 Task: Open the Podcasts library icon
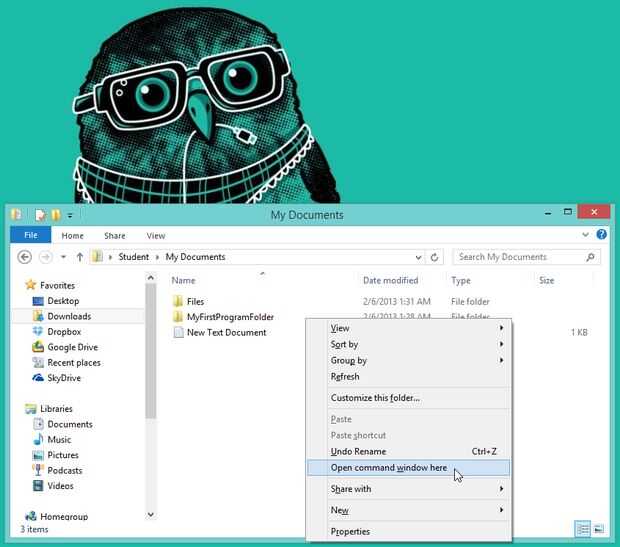pos(38,470)
